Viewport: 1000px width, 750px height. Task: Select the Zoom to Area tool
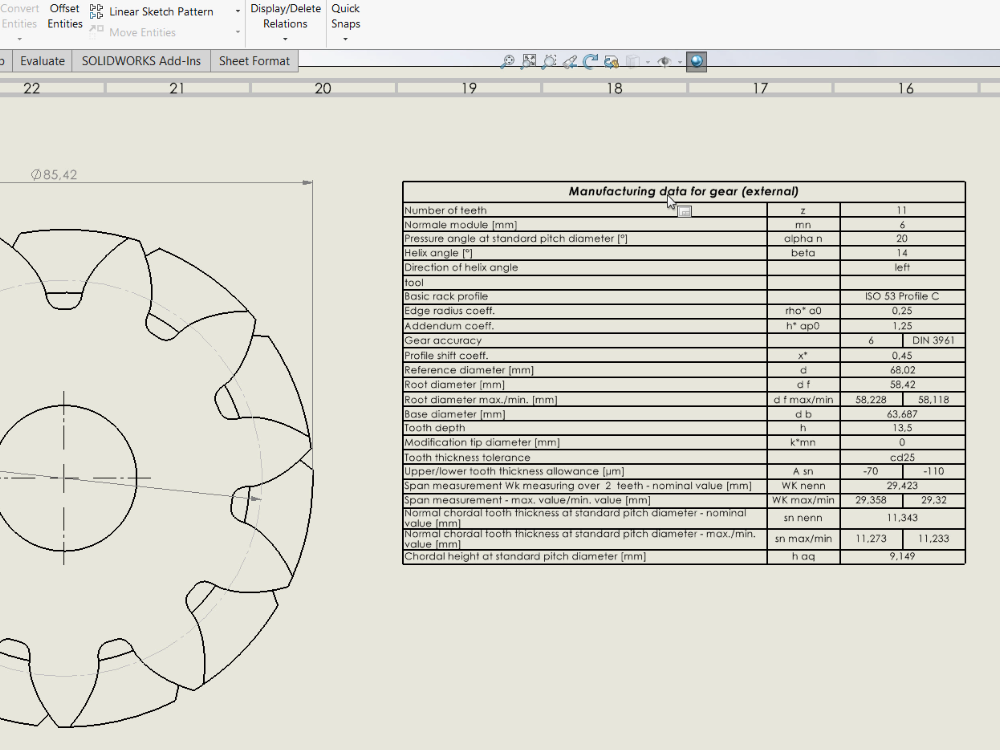(529, 61)
